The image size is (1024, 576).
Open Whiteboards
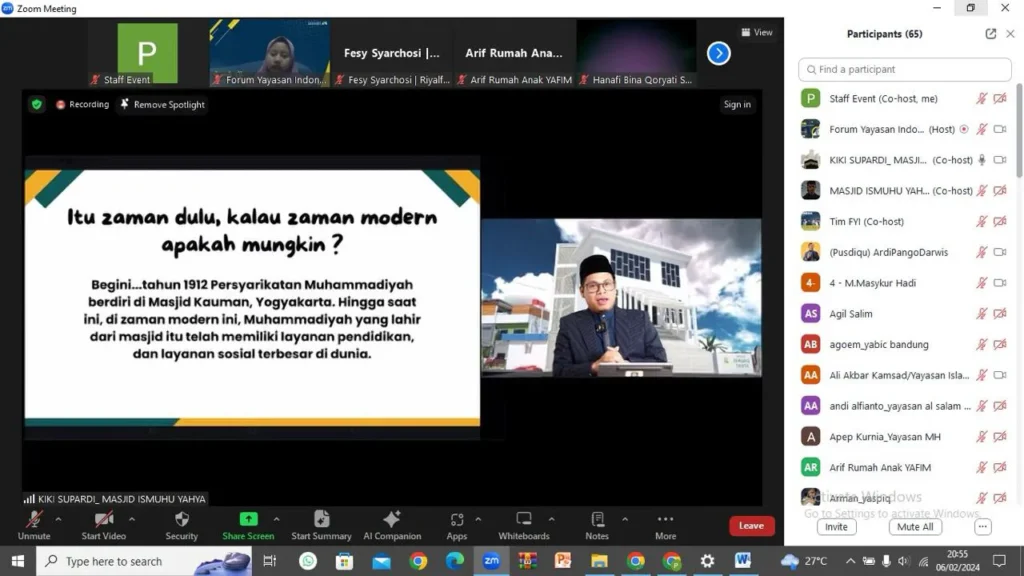coord(524,525)
